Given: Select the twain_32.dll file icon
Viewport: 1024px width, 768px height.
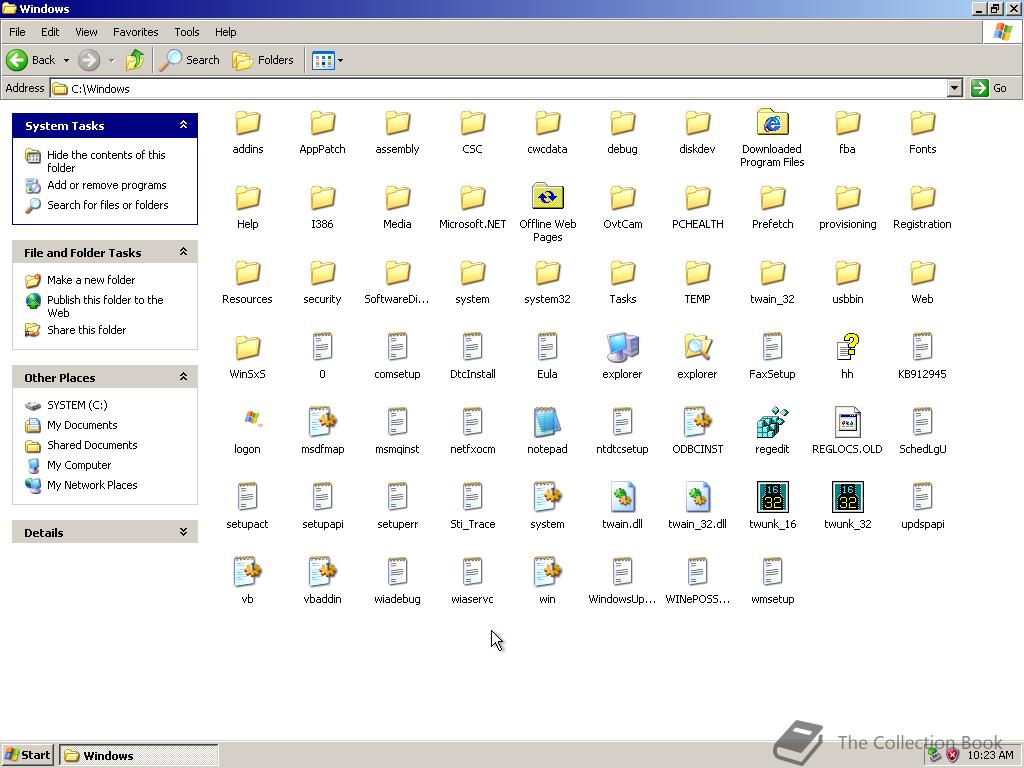Looking at the screenshot, I should (x=697, y=497).
